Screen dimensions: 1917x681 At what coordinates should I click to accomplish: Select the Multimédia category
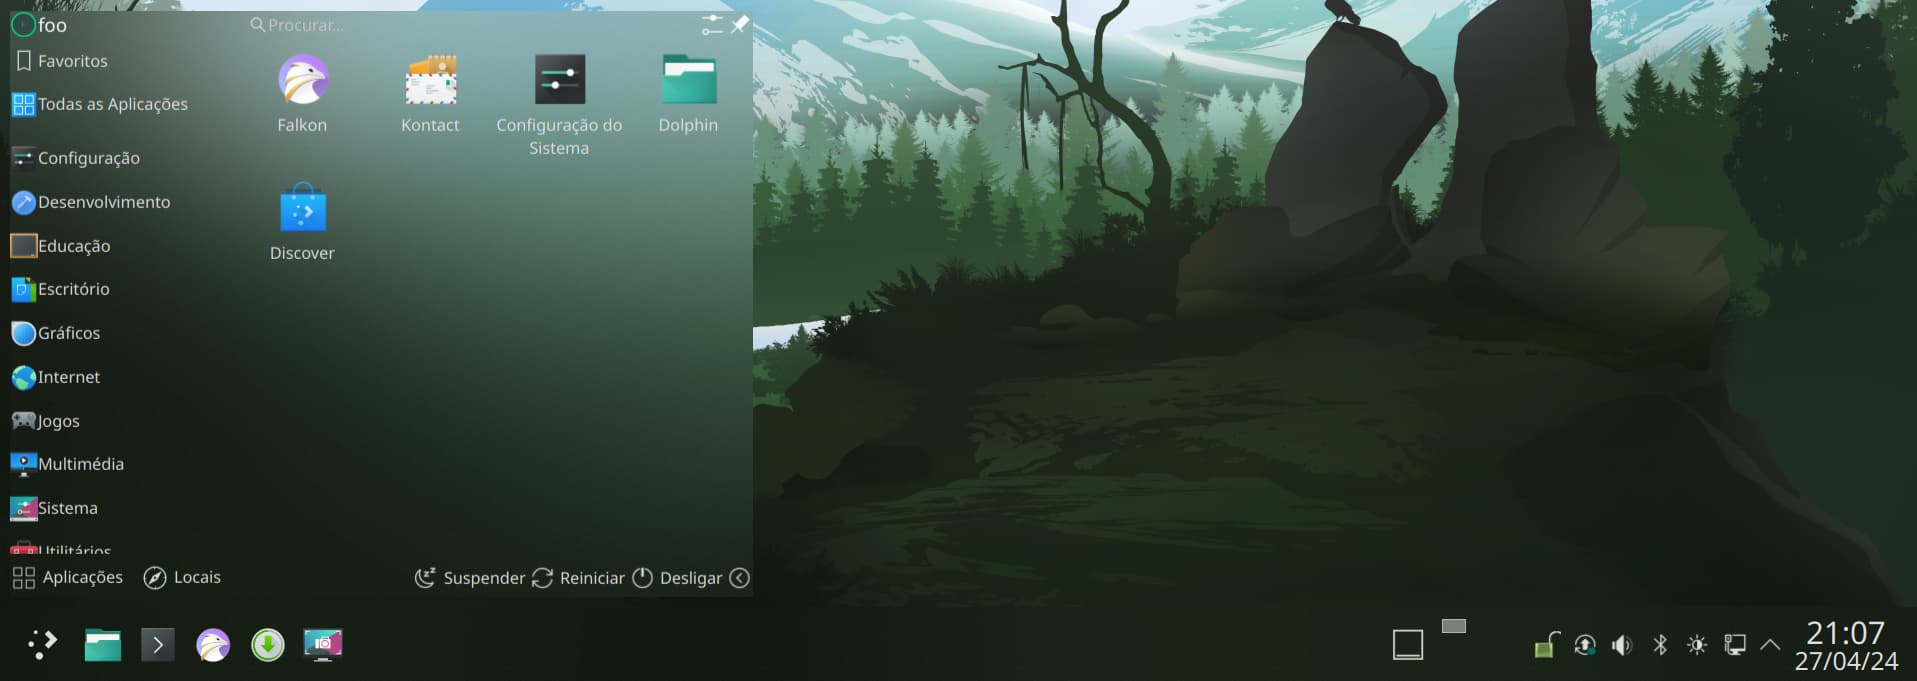[x=80, y=464]
